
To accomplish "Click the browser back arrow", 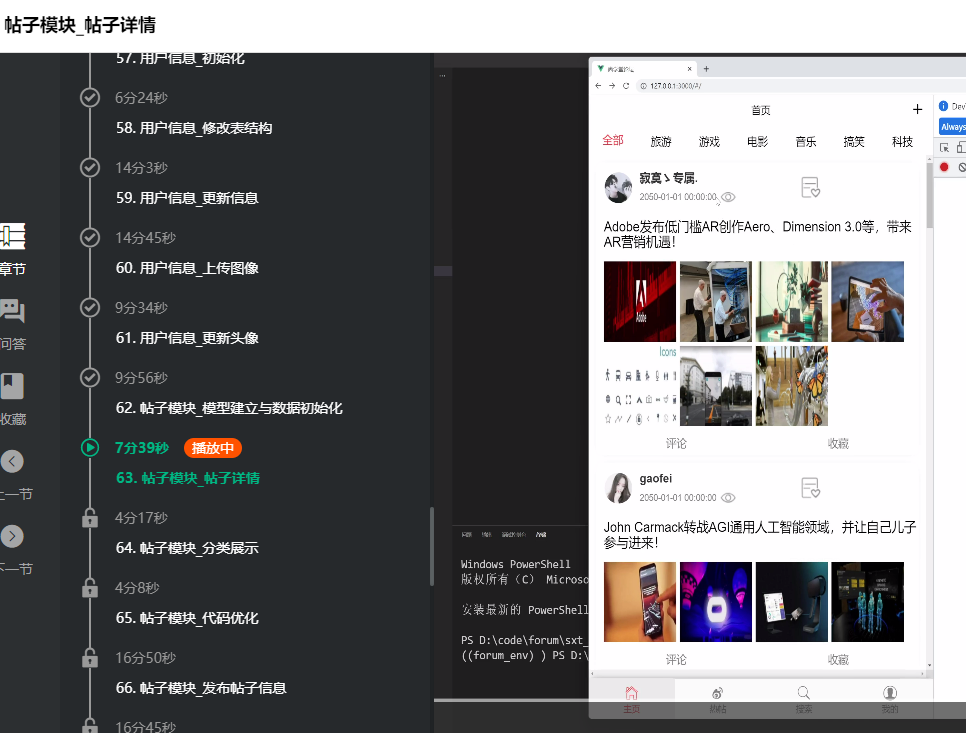I will (598, 86).
